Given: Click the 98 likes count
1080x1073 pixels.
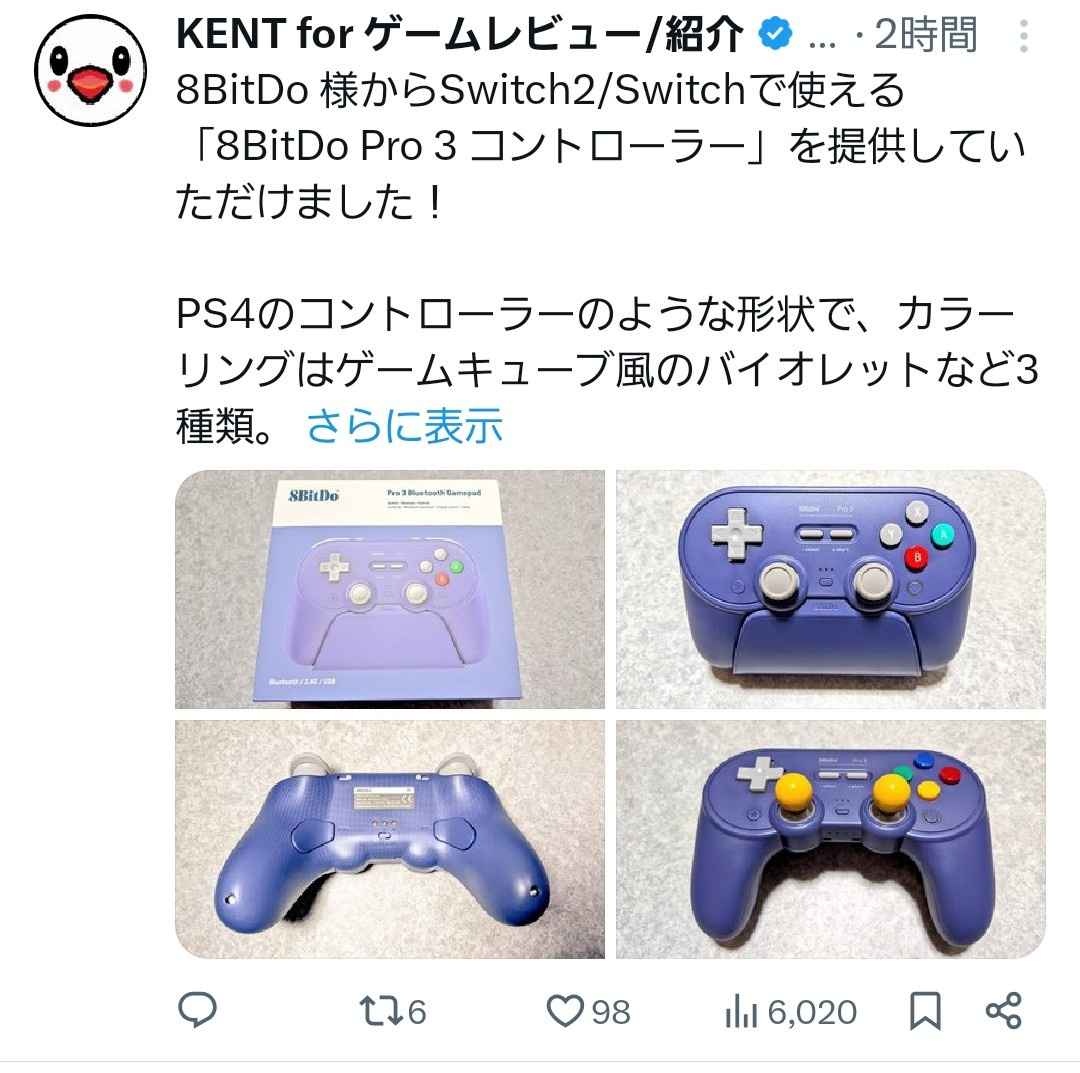Looking at the screenshot, I should tap(611, 1012).
